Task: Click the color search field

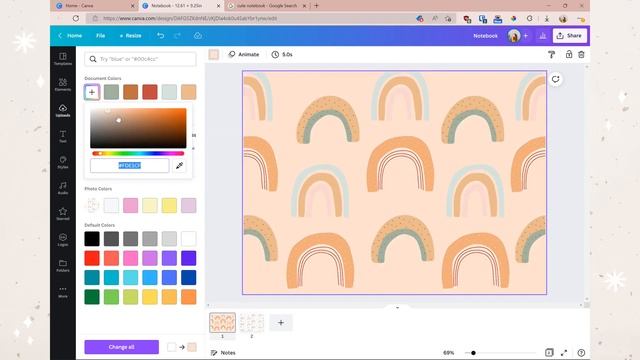Action: pos(140,59)
